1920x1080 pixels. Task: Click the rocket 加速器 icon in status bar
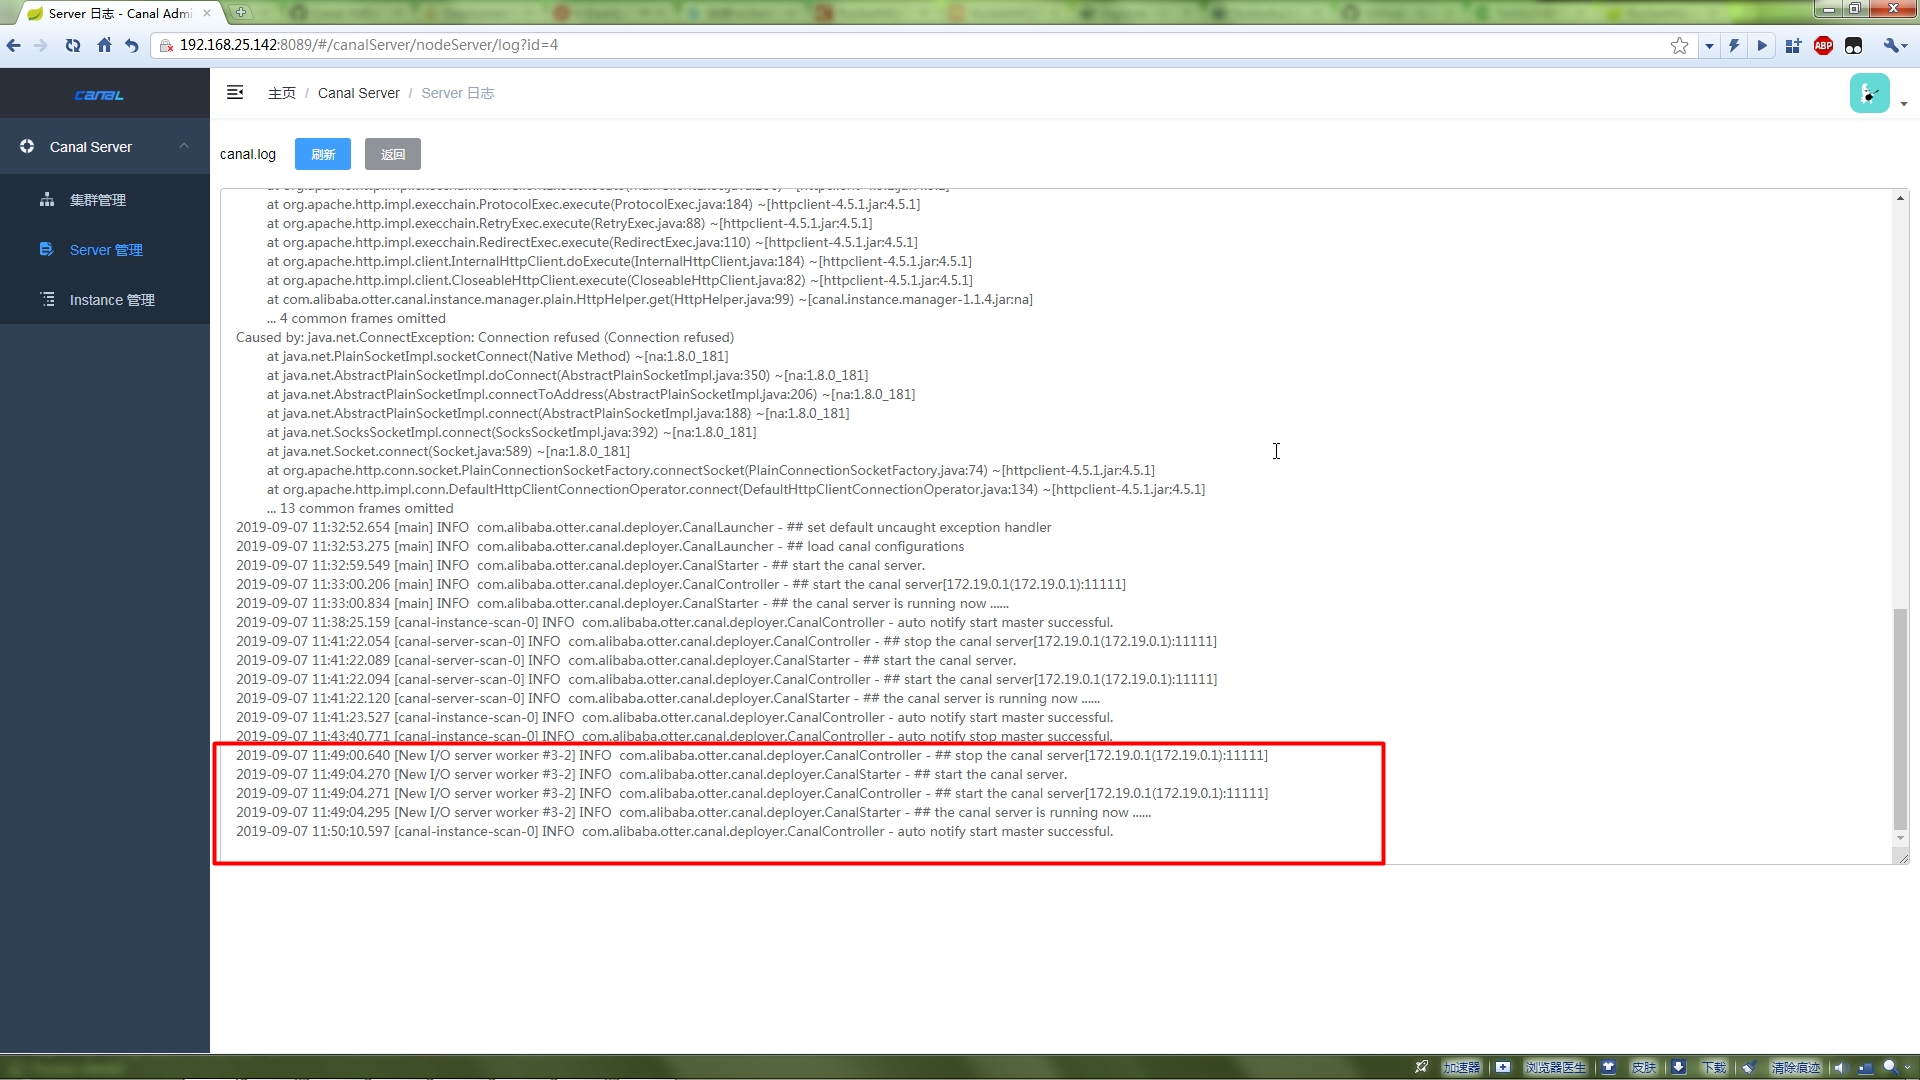click(x=1421, y=1067)
